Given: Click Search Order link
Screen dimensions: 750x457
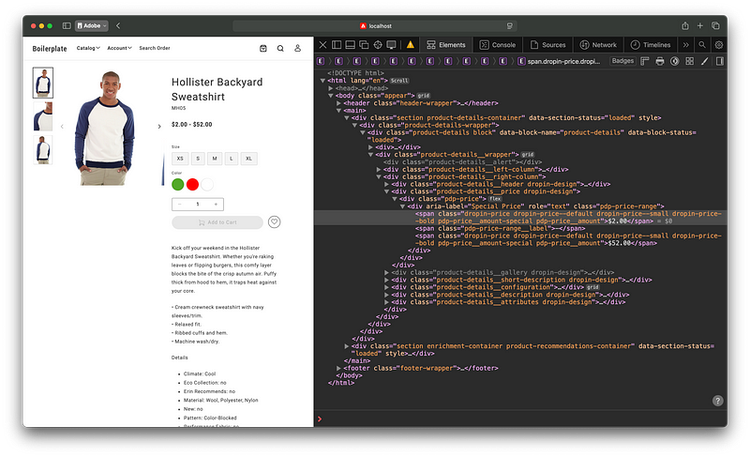Looking at the screenshot, I should click(x=154, y=48).
